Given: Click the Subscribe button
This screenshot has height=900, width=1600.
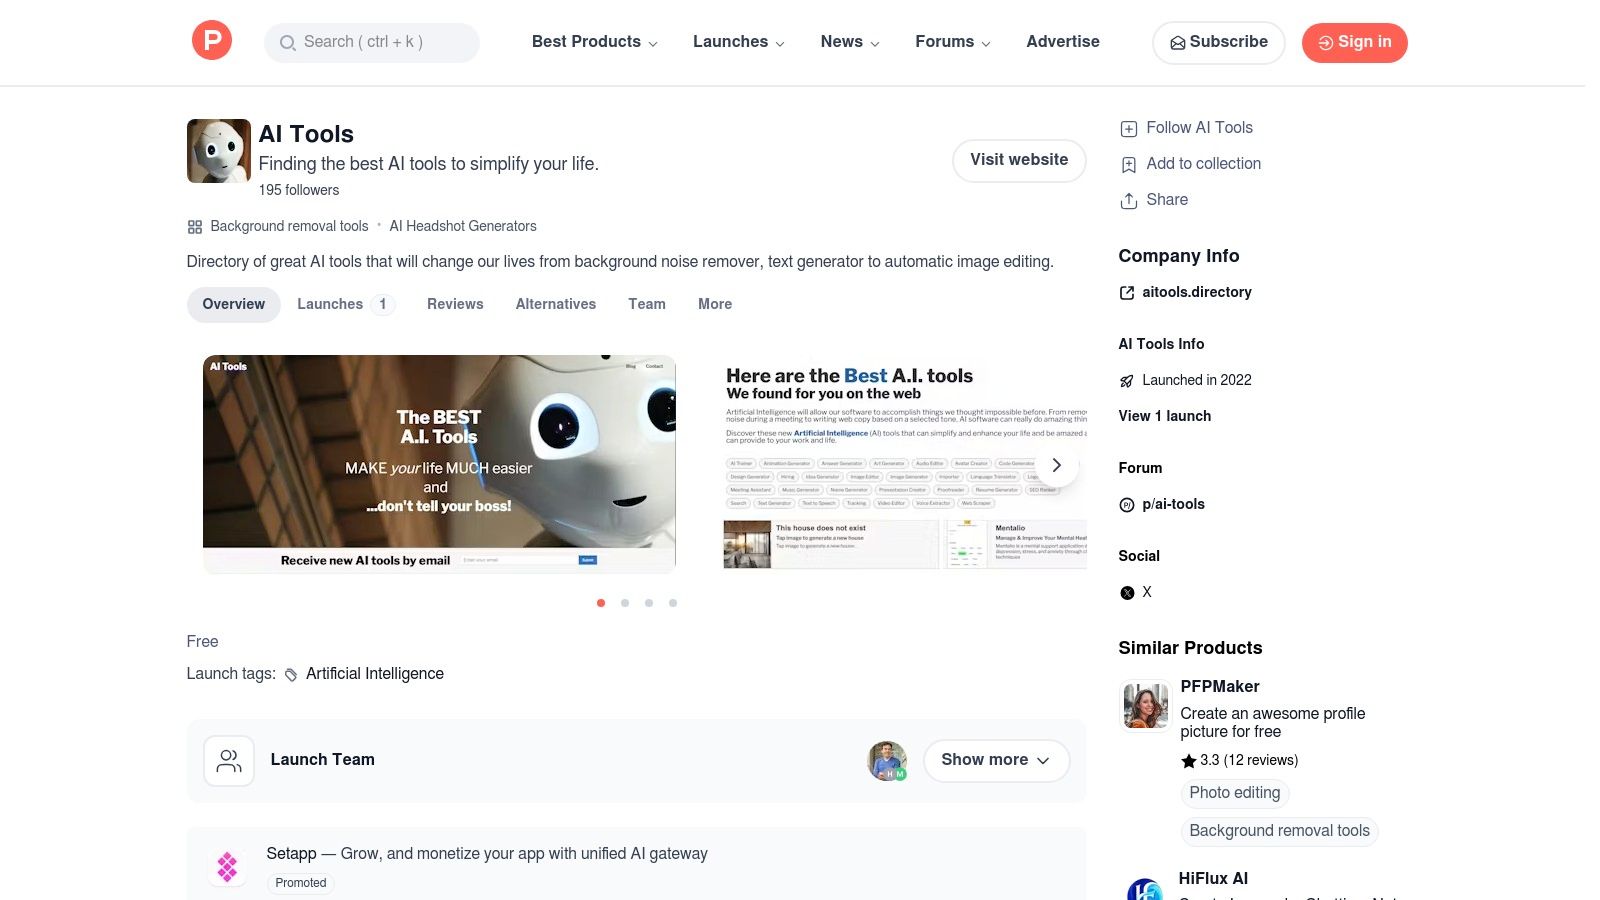Looking at the screenshot, I should click(1219, 42).
